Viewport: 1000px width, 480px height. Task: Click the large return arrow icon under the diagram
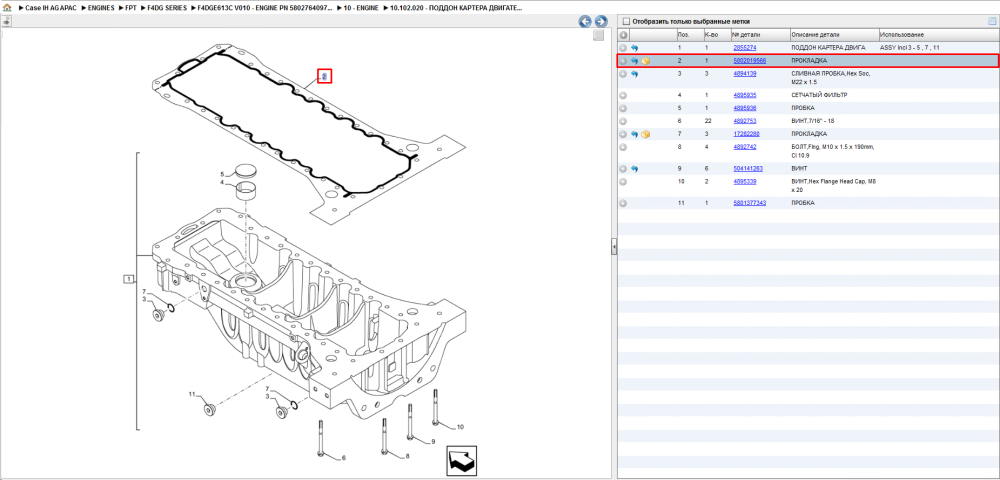(462, 460)
